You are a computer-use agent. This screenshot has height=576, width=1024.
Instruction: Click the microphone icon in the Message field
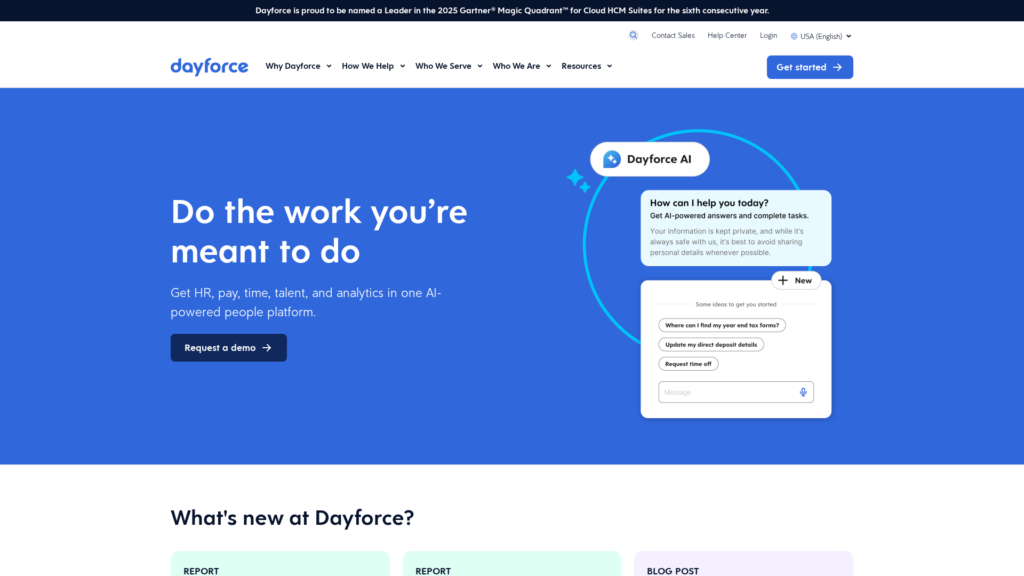point(803,392)
